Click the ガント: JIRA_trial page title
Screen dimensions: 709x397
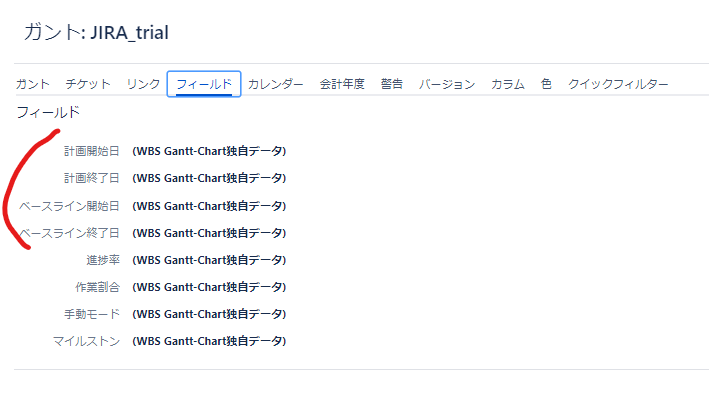(x=96, y=33)
